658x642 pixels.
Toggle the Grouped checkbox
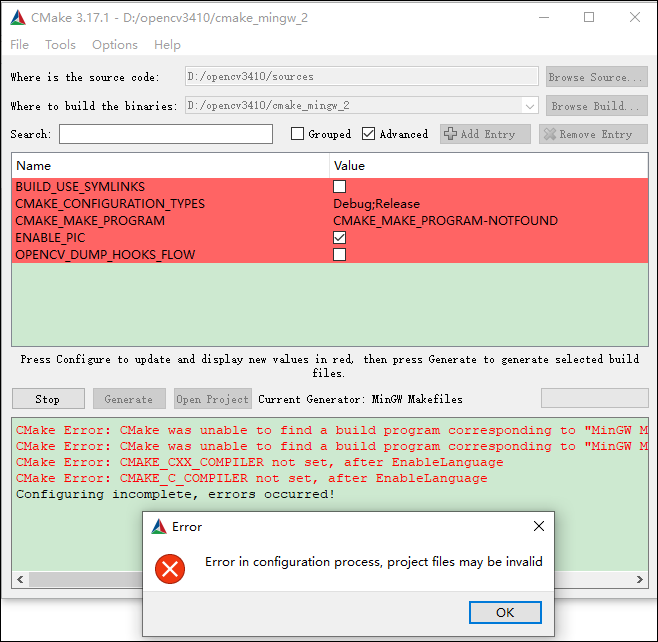[x=298, y=134]
